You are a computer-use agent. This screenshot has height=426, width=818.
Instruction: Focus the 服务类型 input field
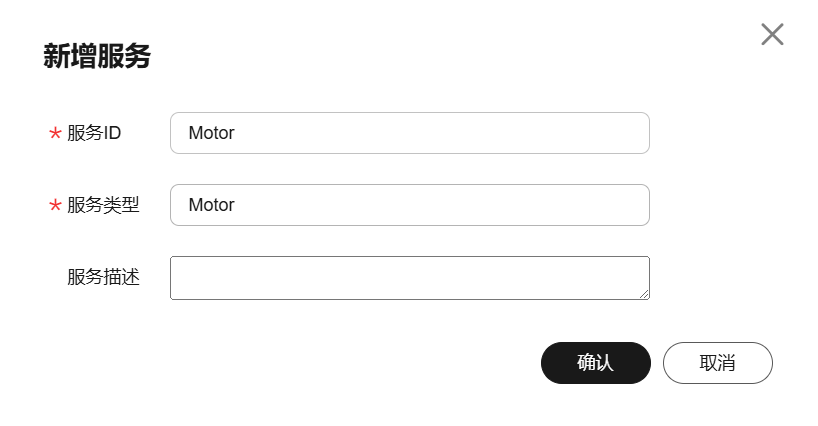410,205
